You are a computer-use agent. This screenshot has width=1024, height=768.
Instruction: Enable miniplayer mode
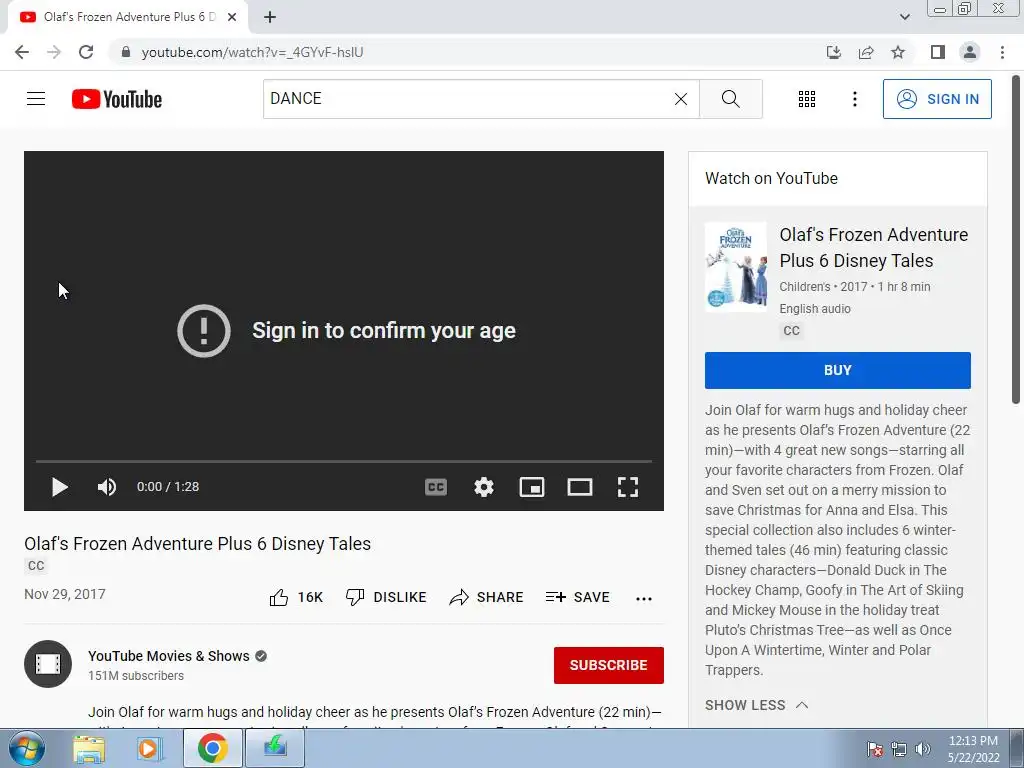[532, 487]
